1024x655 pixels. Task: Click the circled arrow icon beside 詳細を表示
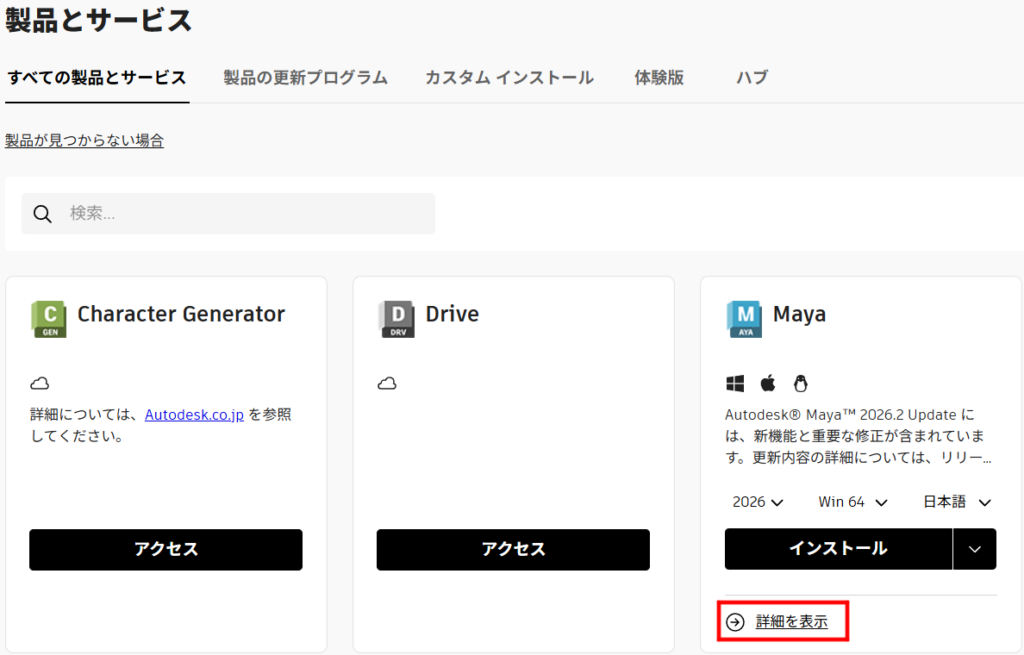click(735, 622)
